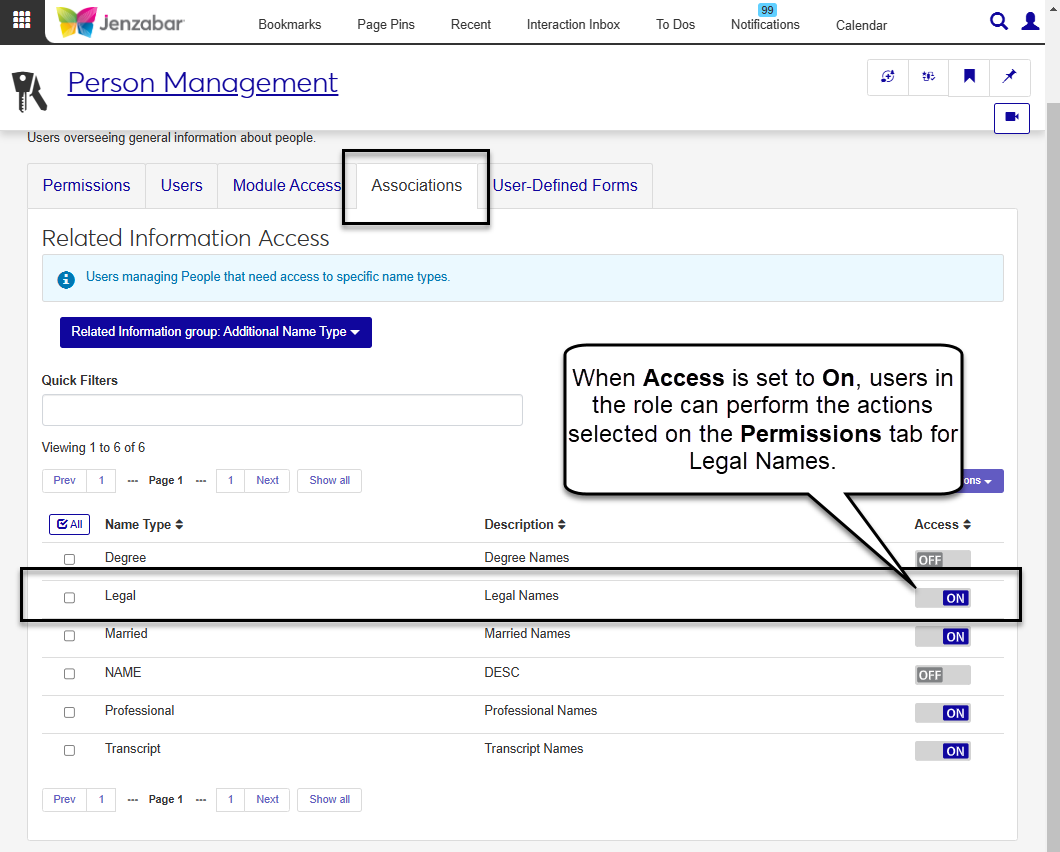The width and height of the screenshot is (1060, 852).
Task: Switch to the Permissions tab
Action: (x=86, y=186)
